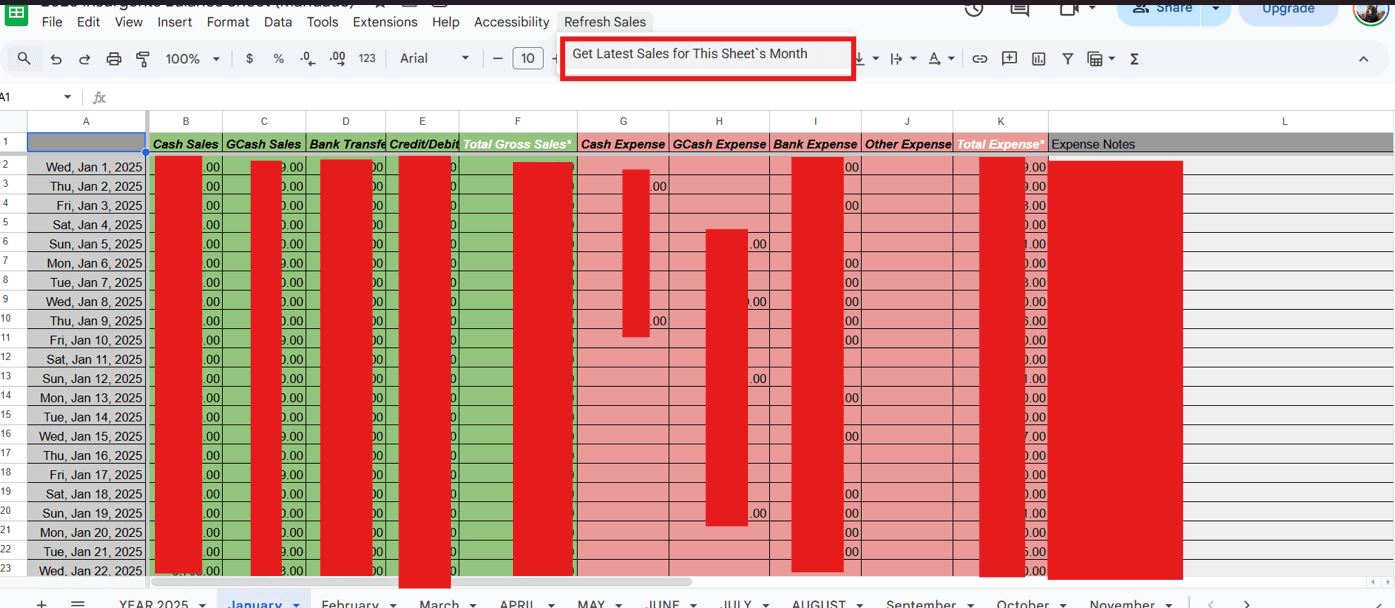Open the Extensions menu
The height and width of the screenshot is (608, 1395).
click(385, 21)
